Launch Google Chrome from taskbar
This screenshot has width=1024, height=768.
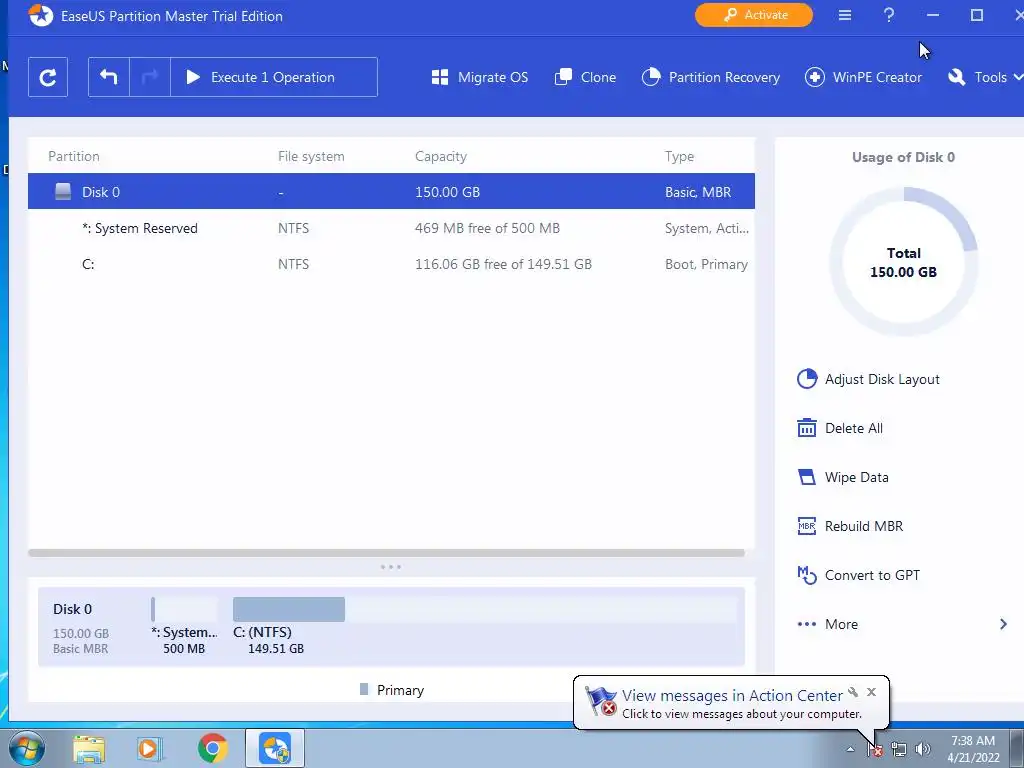(212, 748)
